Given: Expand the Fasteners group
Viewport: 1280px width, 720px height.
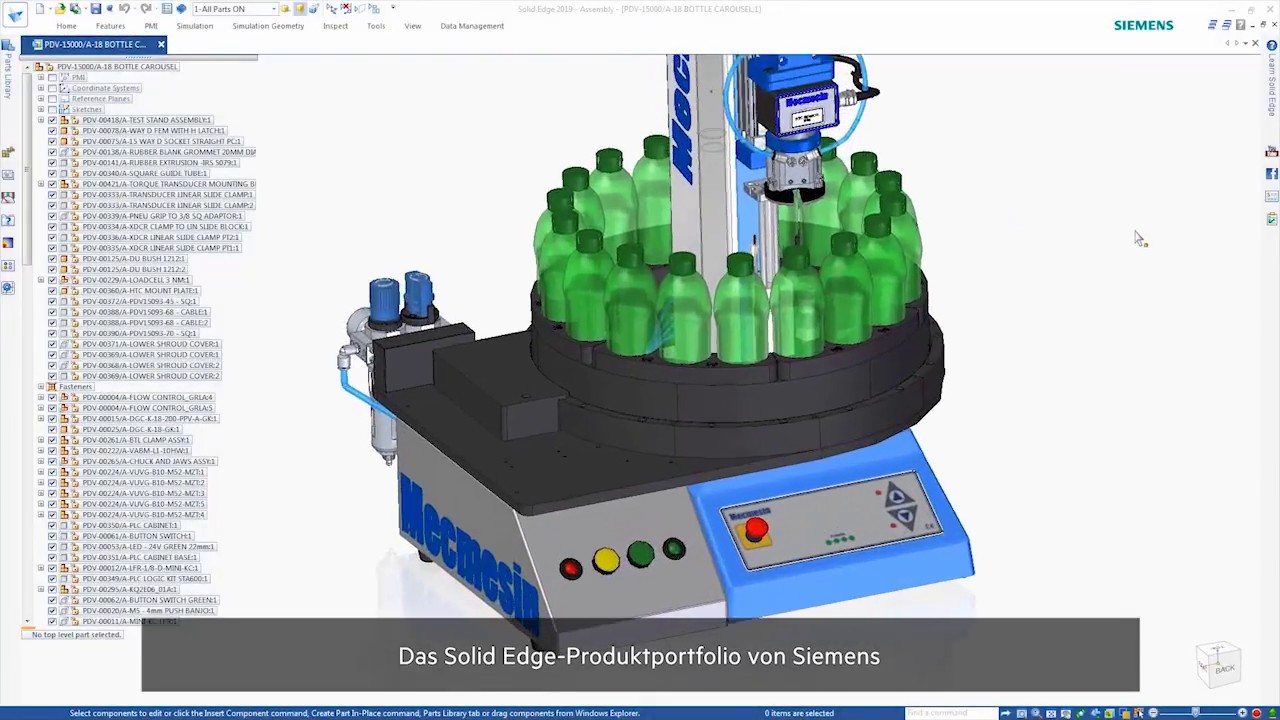Looking at the screenshot, I should tap(41, 387).
